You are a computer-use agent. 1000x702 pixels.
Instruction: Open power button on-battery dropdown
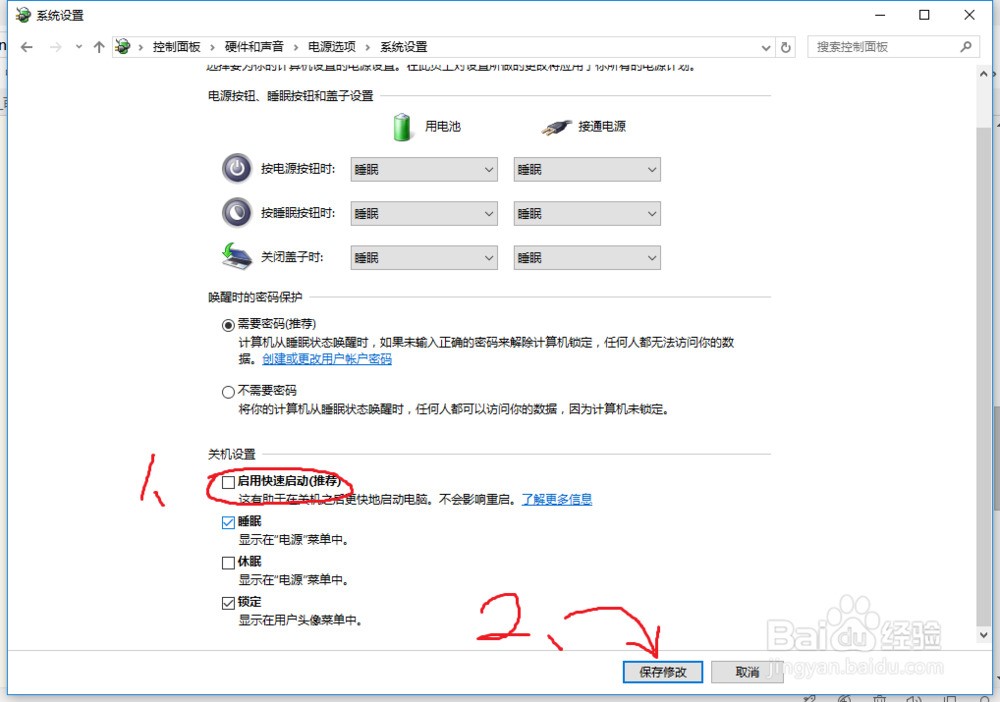tap(424, 170)
